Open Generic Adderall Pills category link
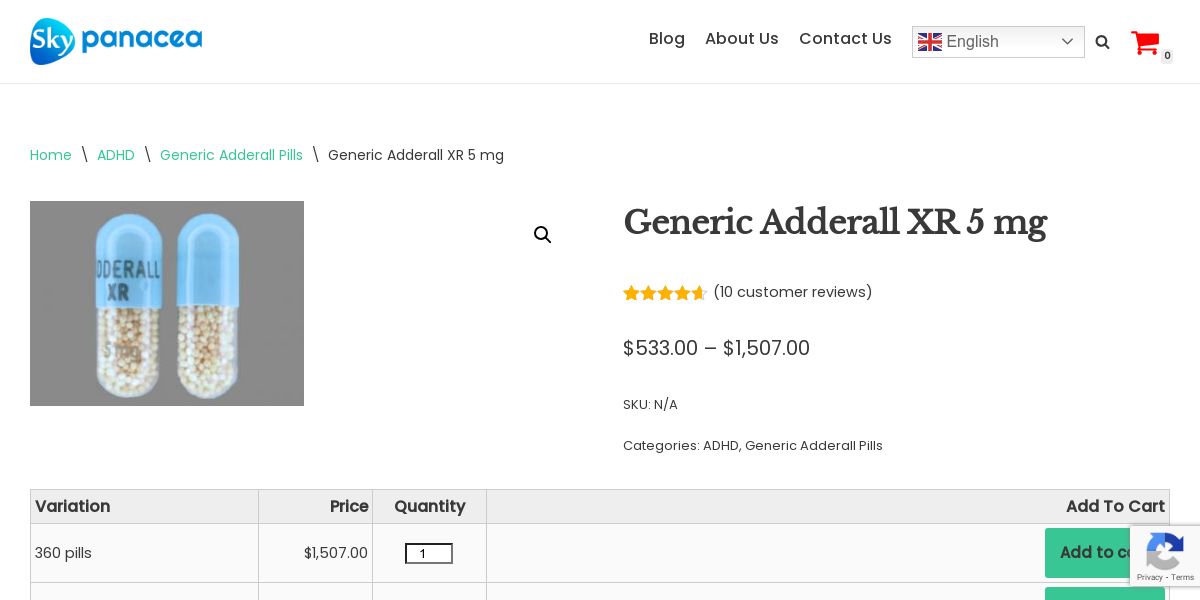This screenshot has width=1200, height=600. click(x=814, y=446)
